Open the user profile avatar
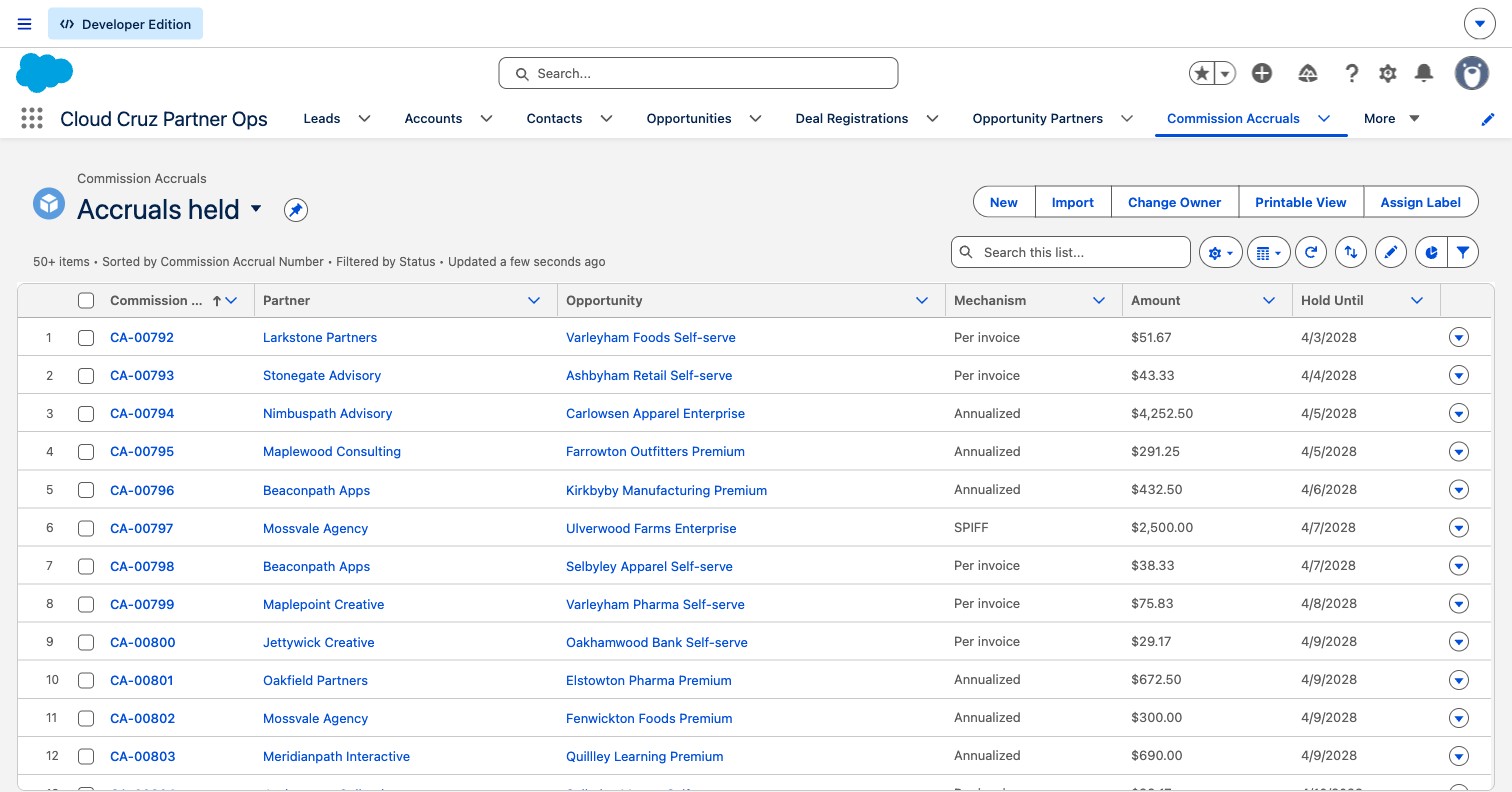The width and height of the screenshot is (1512, 792). pos(1471,73)
